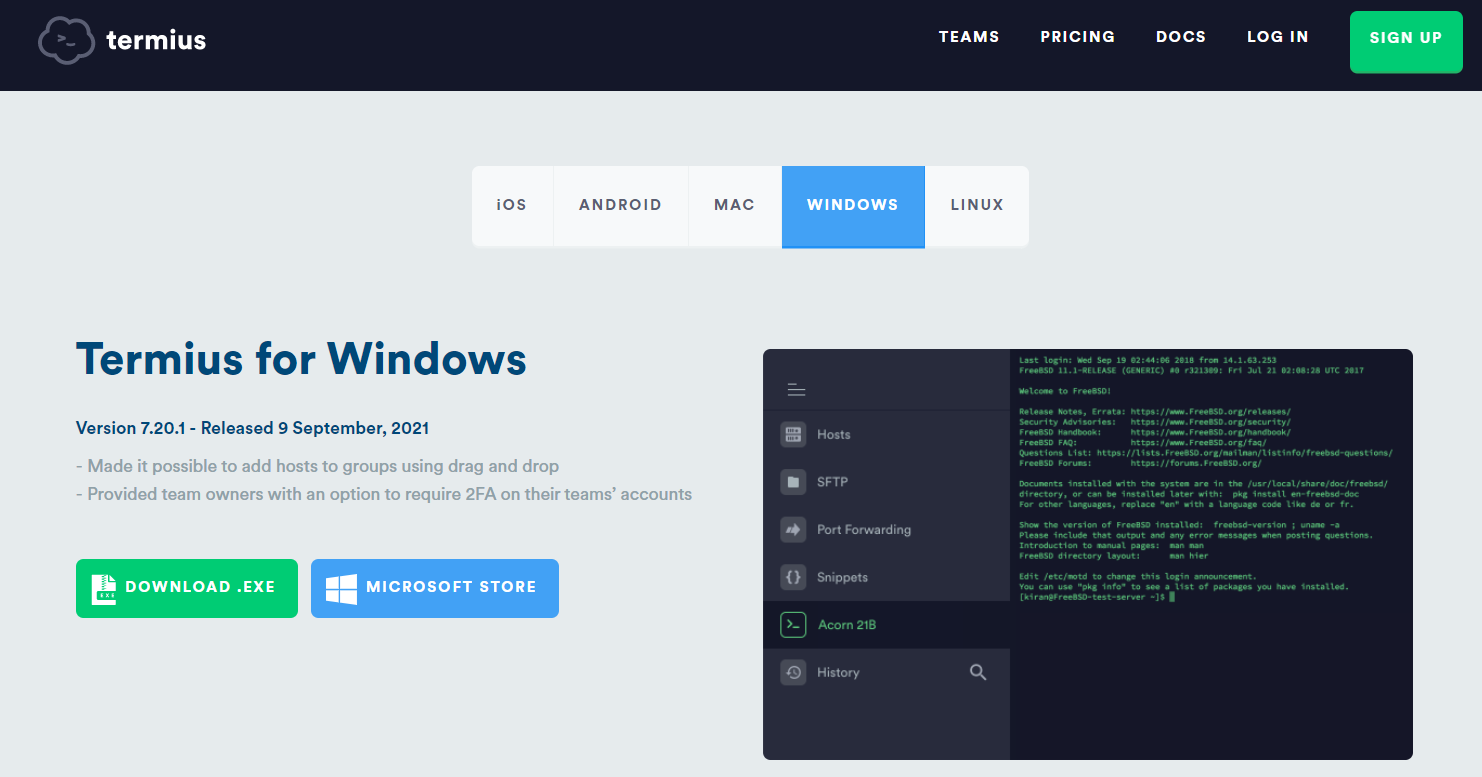The image size is (1482, 777).
Task: Click the Termius for Windows heading
Action: [301, 358]
